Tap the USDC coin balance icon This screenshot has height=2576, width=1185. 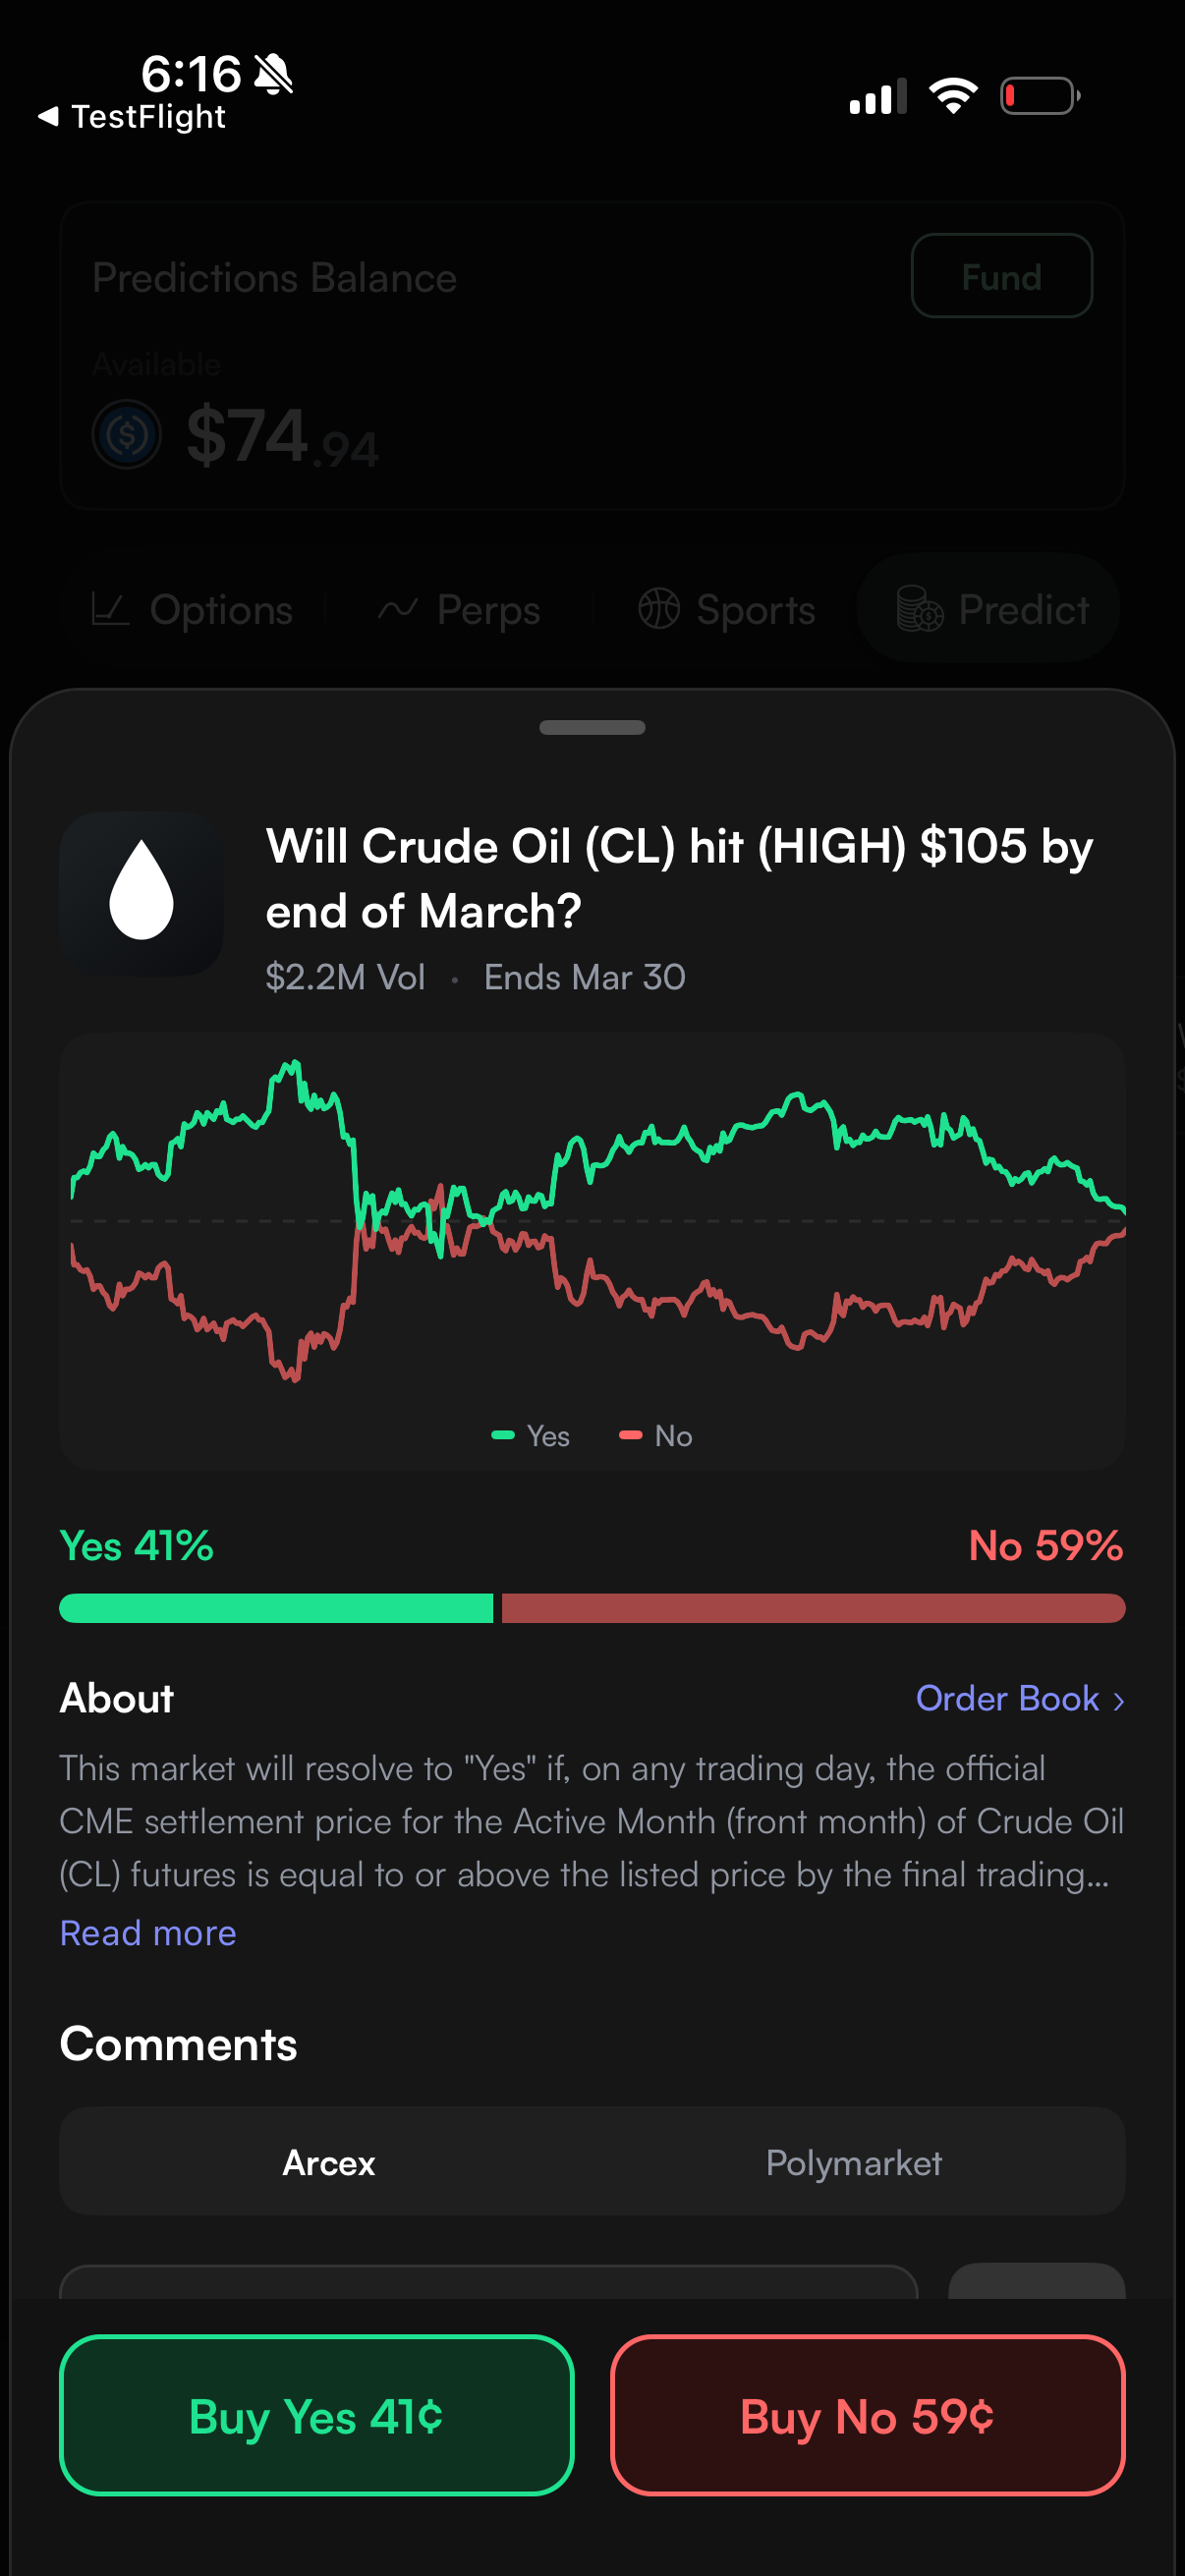[127, 435]
